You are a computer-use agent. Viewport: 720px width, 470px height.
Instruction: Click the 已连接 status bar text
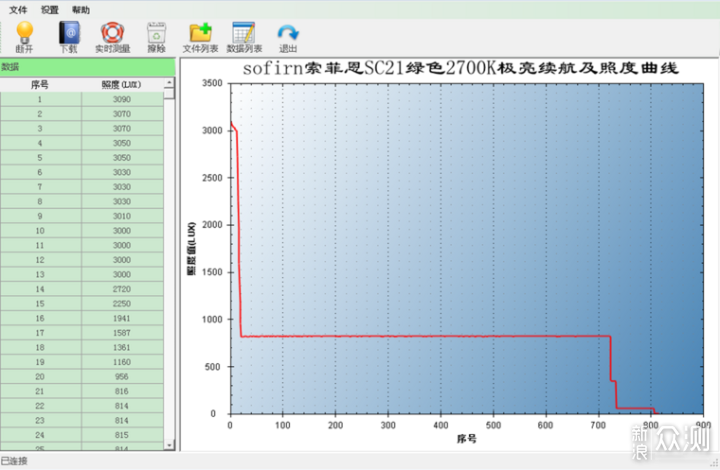click(14, 460)
